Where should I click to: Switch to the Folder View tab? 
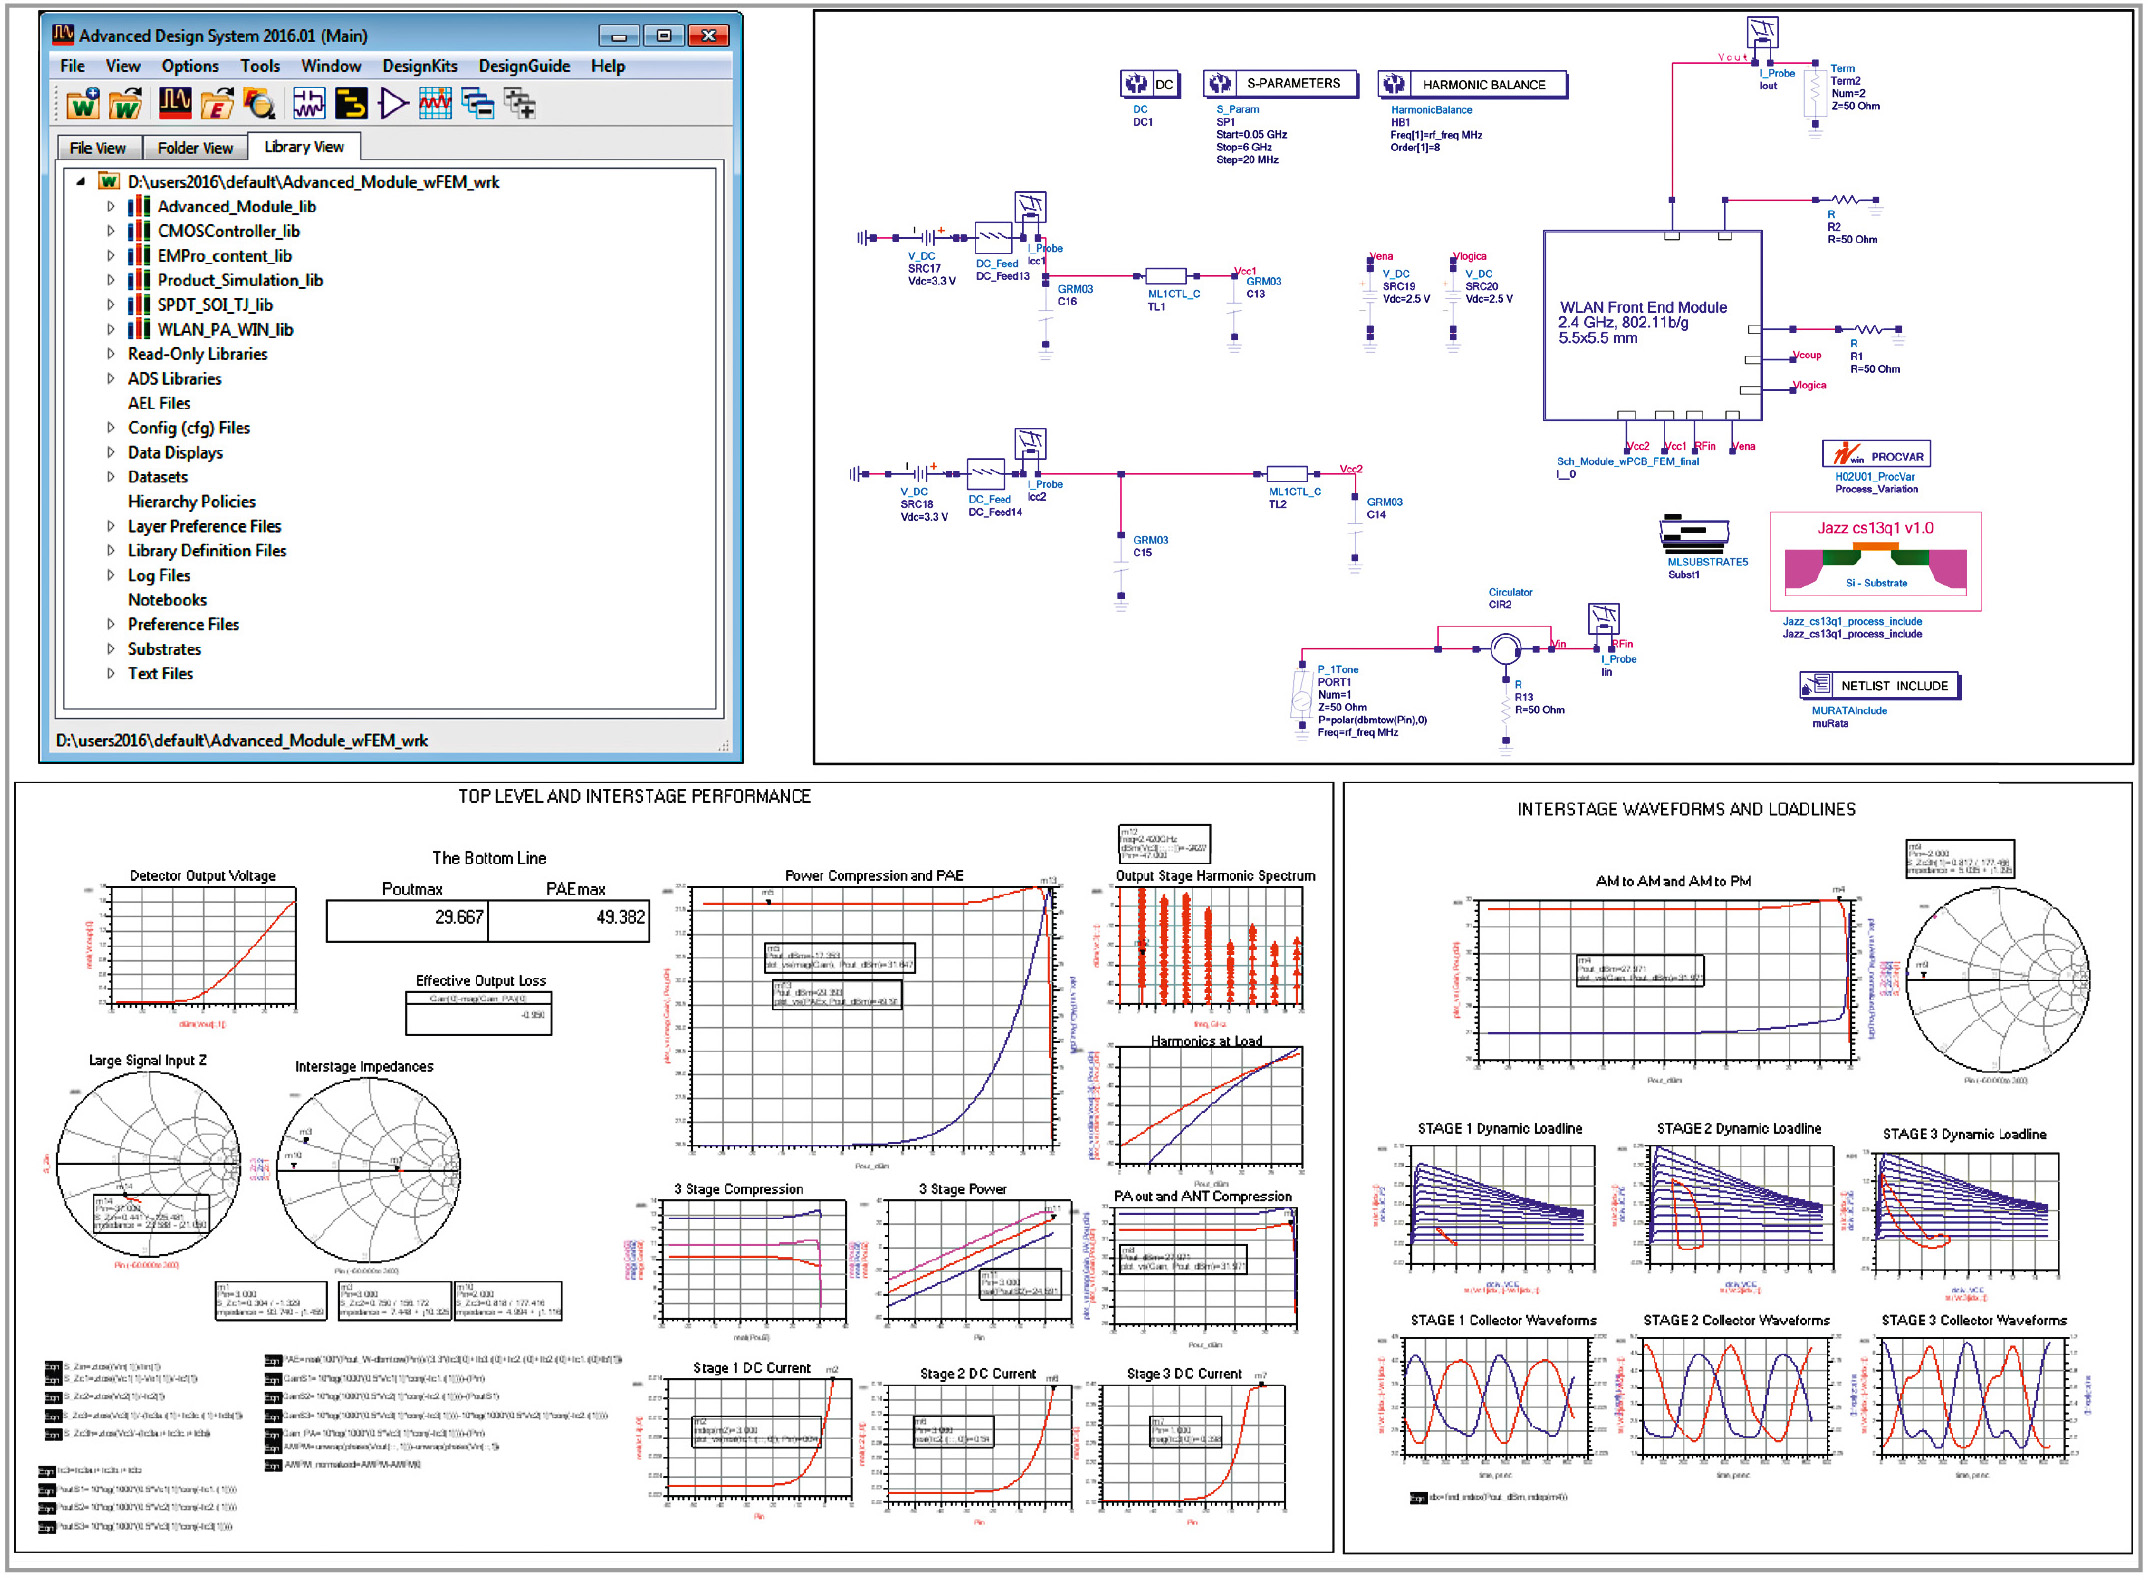(x=195, y=147)
